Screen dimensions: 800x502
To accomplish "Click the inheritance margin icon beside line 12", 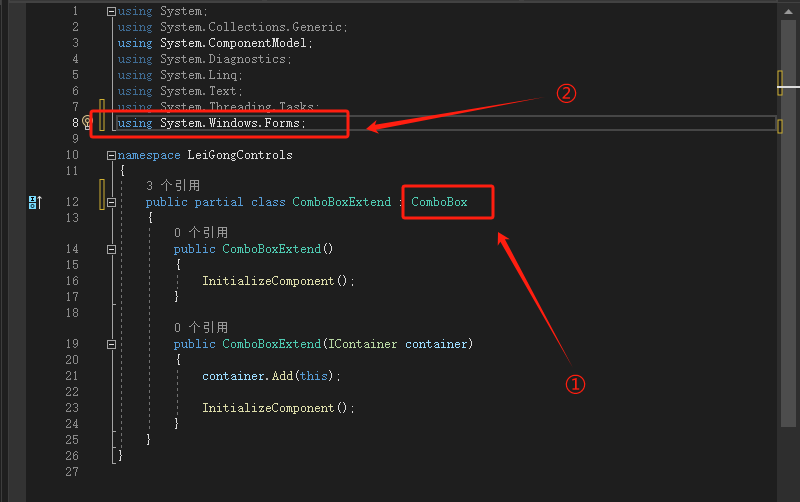I will click(34, 202).
